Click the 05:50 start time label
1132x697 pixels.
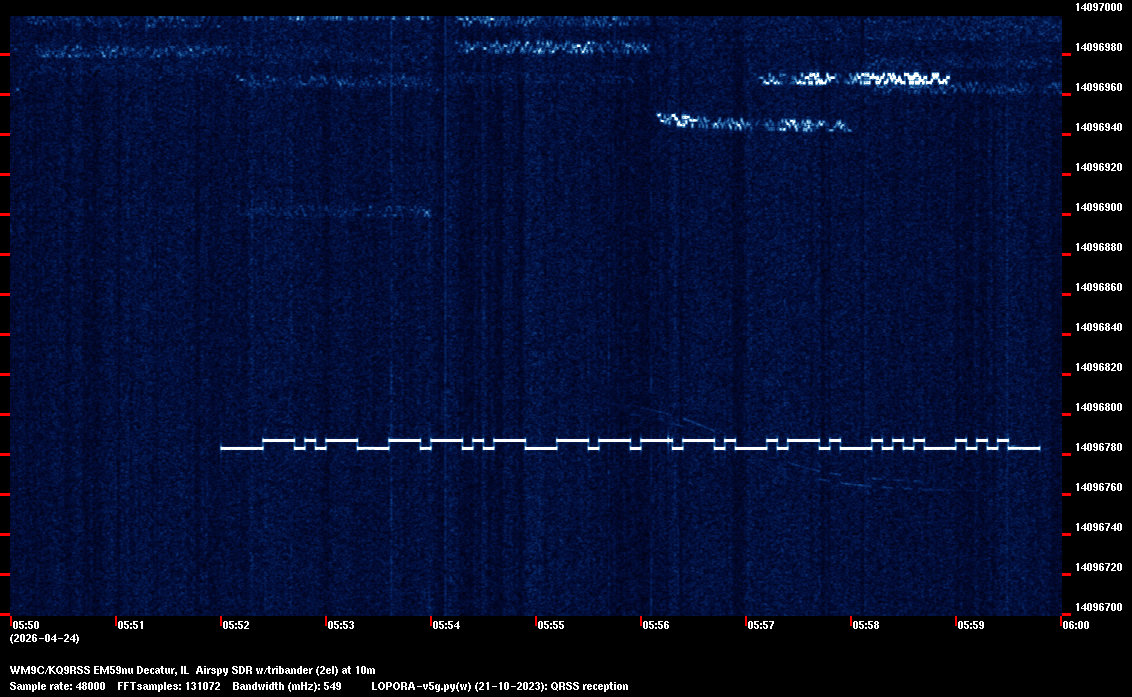(x=26, y=625)
